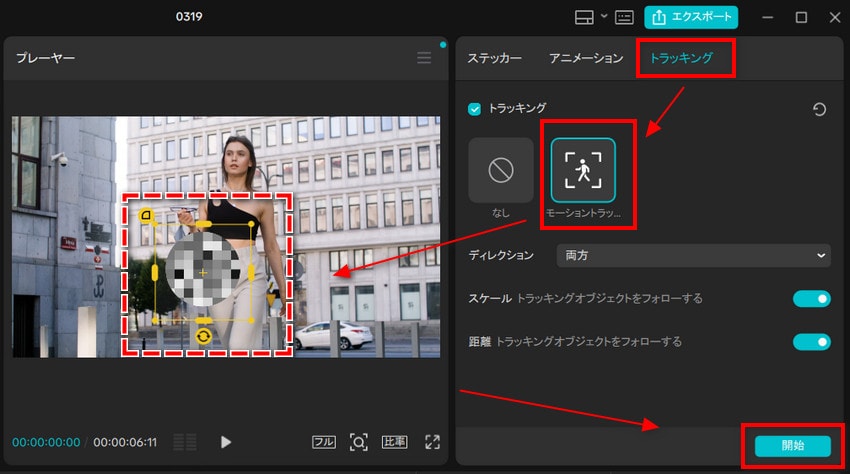Switch to the ステッカー tab
The image size is (850, 474).
(x=495, y=58)
